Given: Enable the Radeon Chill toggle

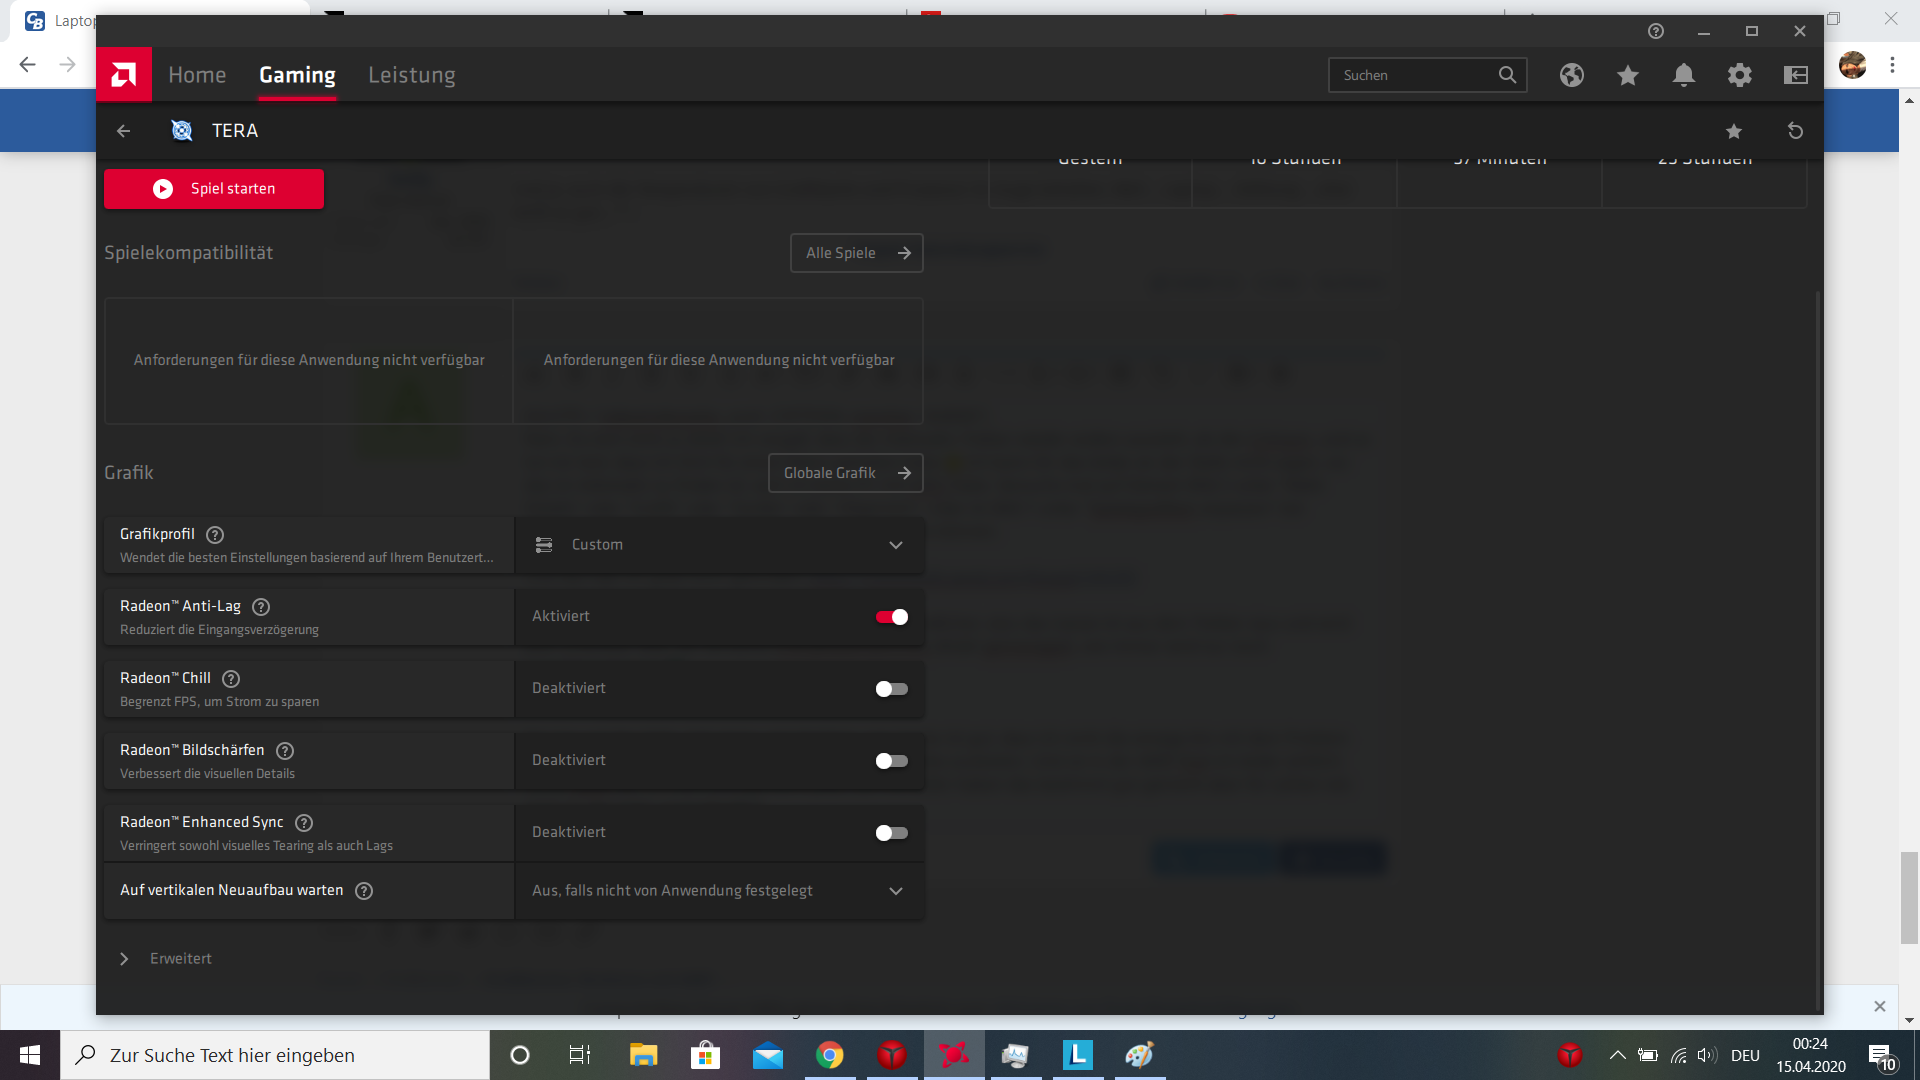Looking at the screenshot, I should click(891, 689).
